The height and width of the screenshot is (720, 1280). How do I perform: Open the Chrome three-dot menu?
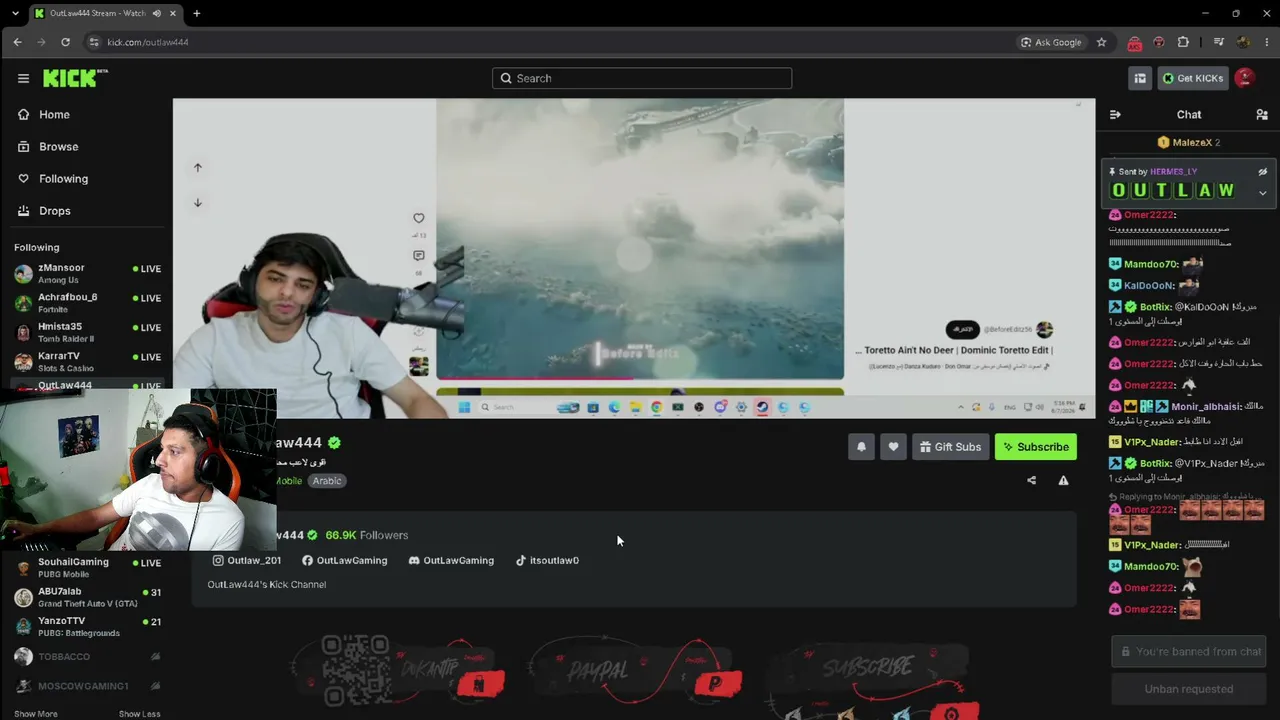tap(1267, 42)
